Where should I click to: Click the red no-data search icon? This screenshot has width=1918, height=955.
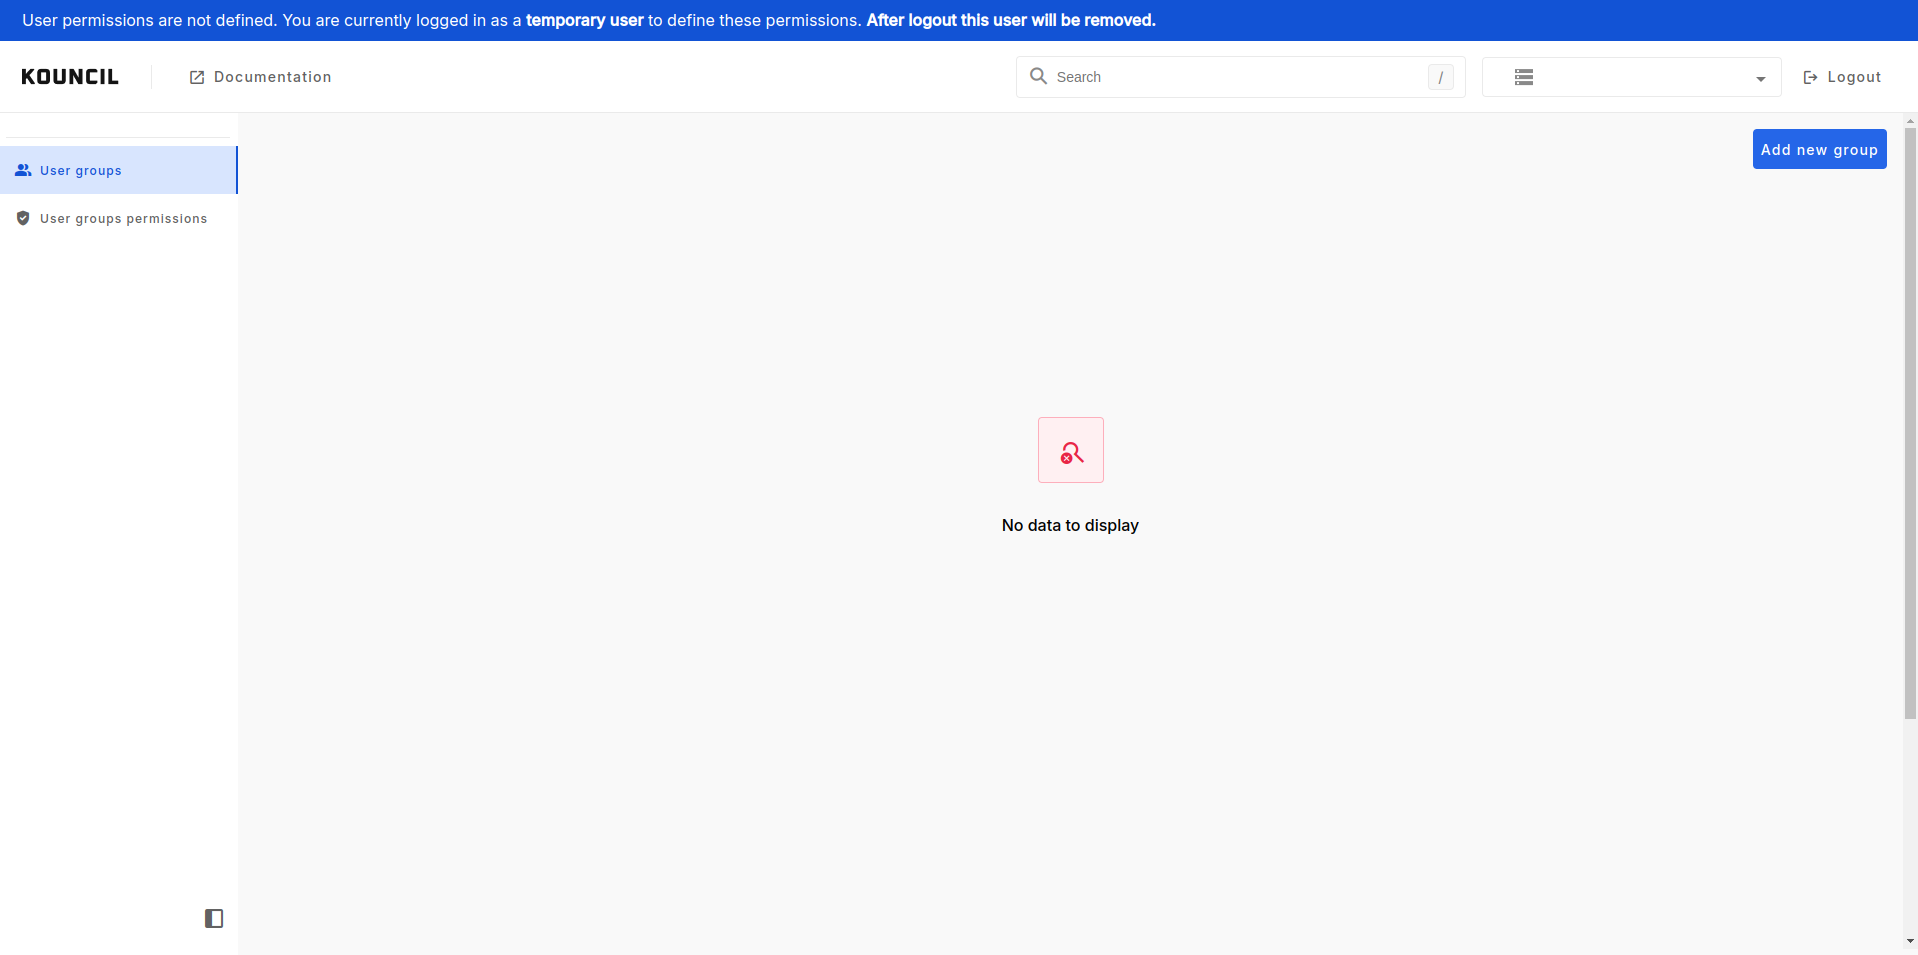tap(1070, 451)
